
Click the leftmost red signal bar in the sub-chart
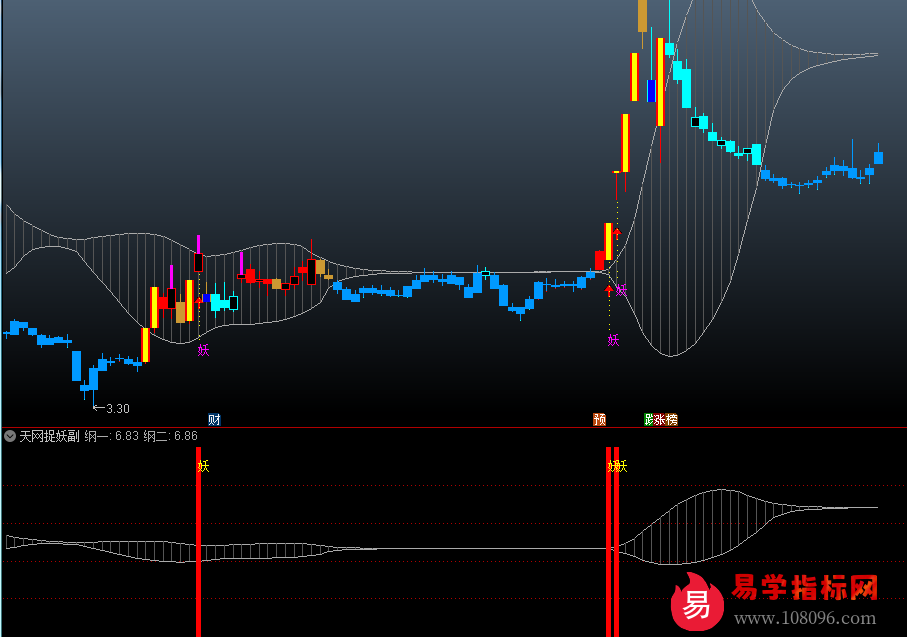click(x=198, y=550)
